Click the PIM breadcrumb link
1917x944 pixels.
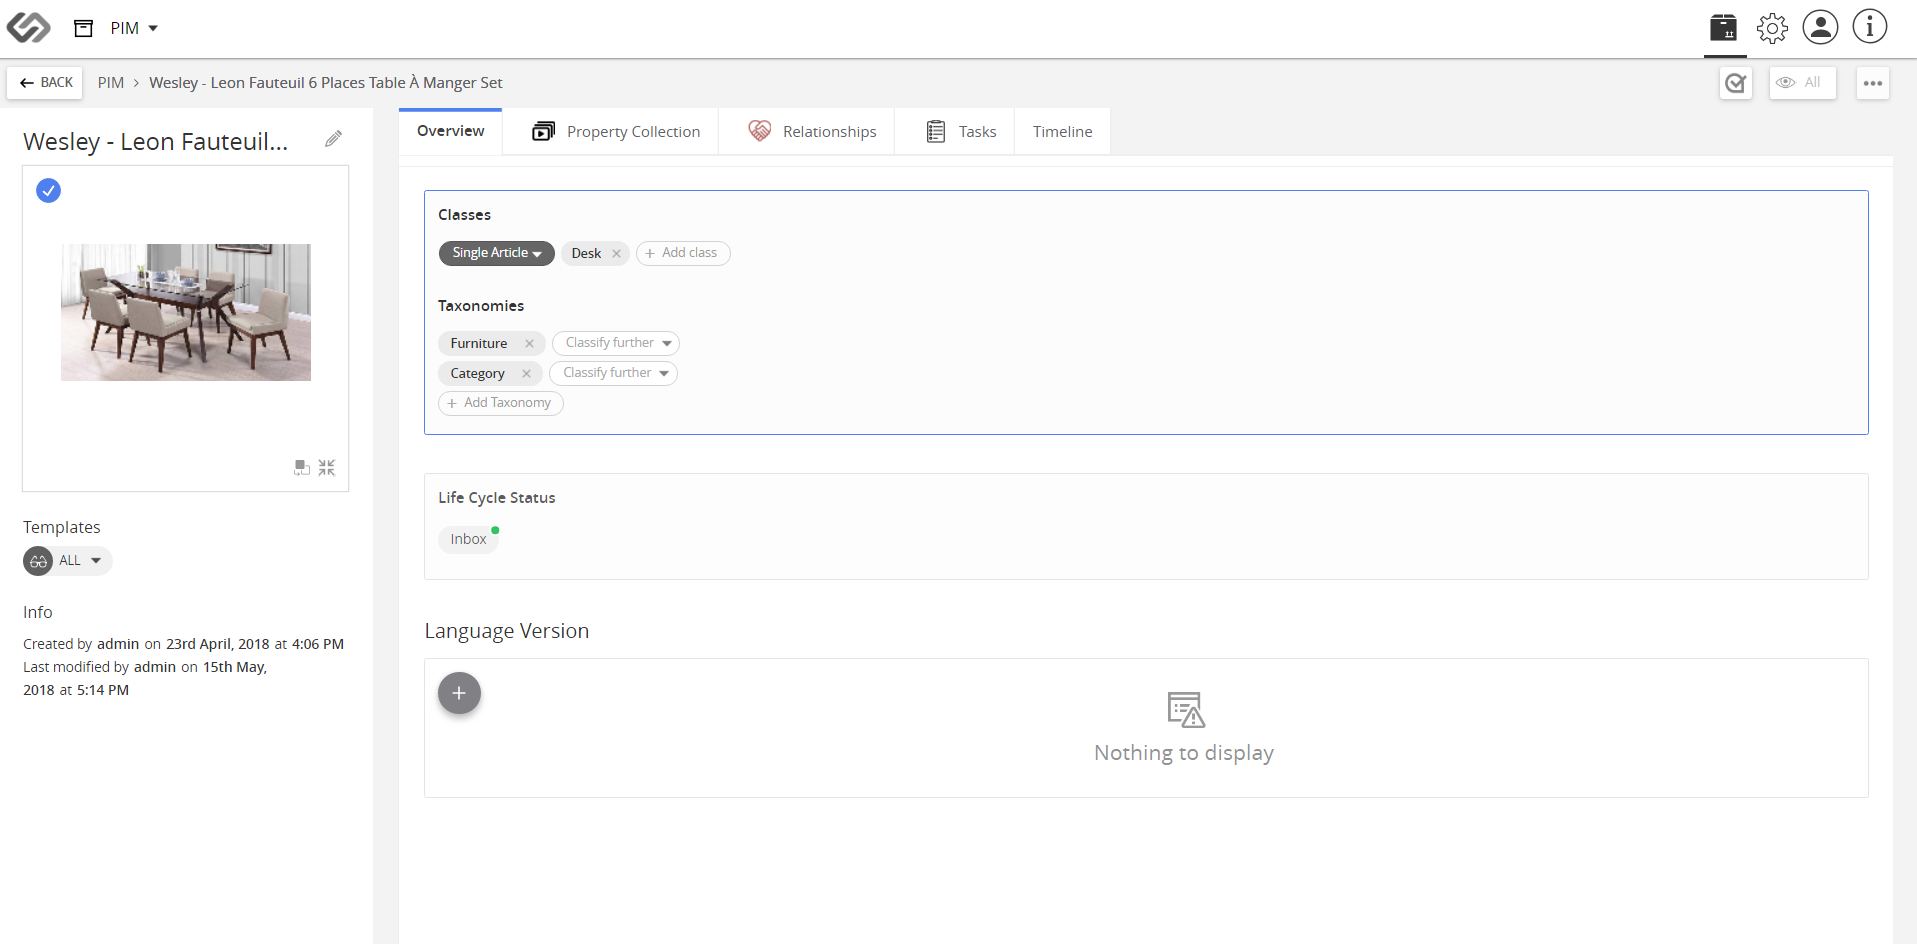click(x=111, y=83)
